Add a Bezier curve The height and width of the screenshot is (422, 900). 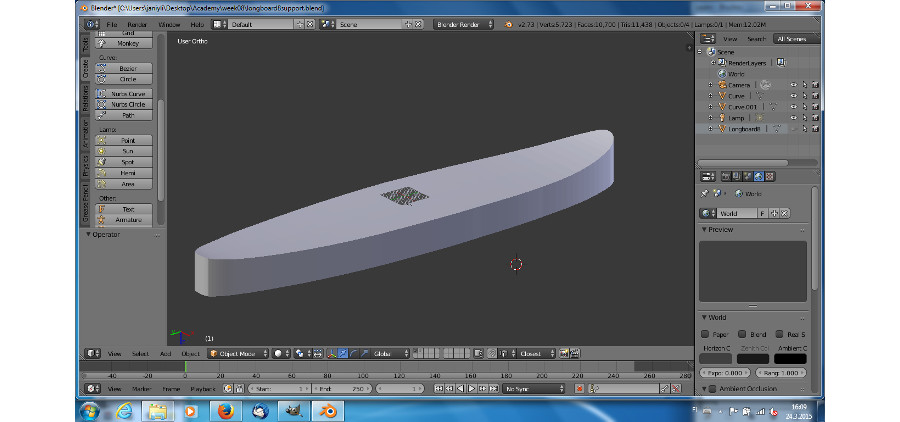tap(124, 68)
